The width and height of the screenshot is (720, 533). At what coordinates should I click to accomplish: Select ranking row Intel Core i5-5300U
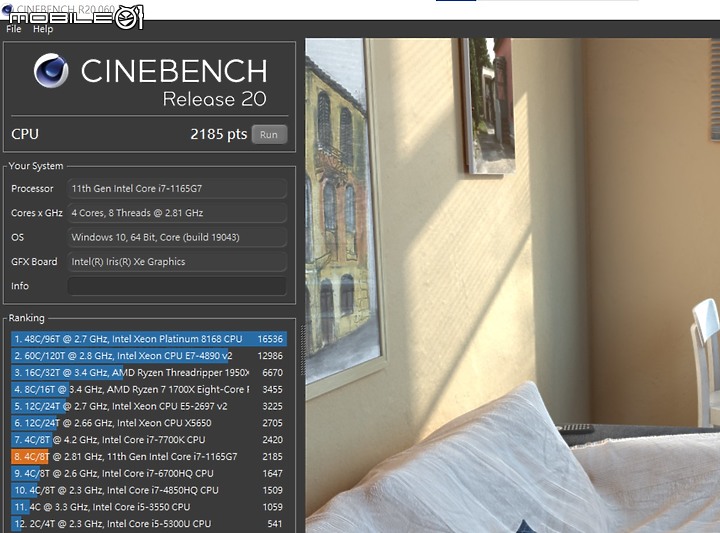149,524
